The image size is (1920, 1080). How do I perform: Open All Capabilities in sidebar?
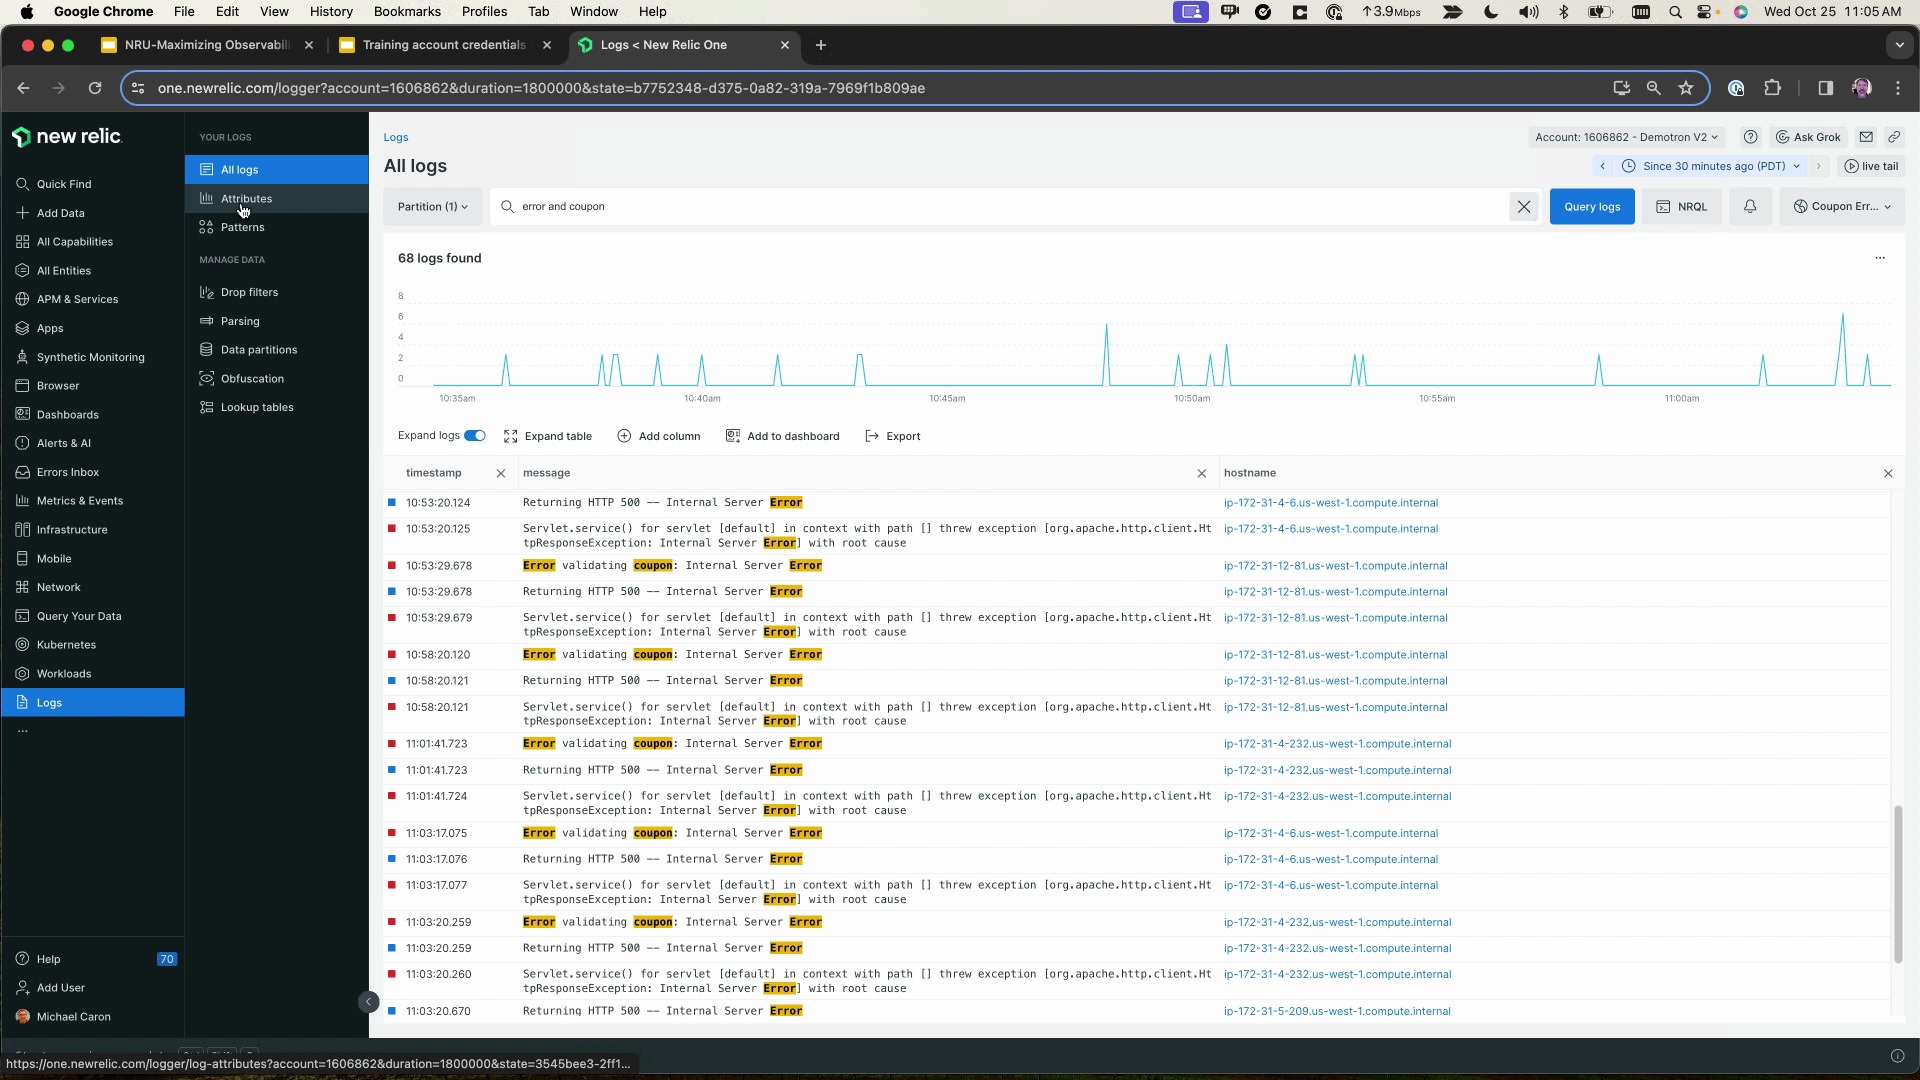click(x=74, y=242)
